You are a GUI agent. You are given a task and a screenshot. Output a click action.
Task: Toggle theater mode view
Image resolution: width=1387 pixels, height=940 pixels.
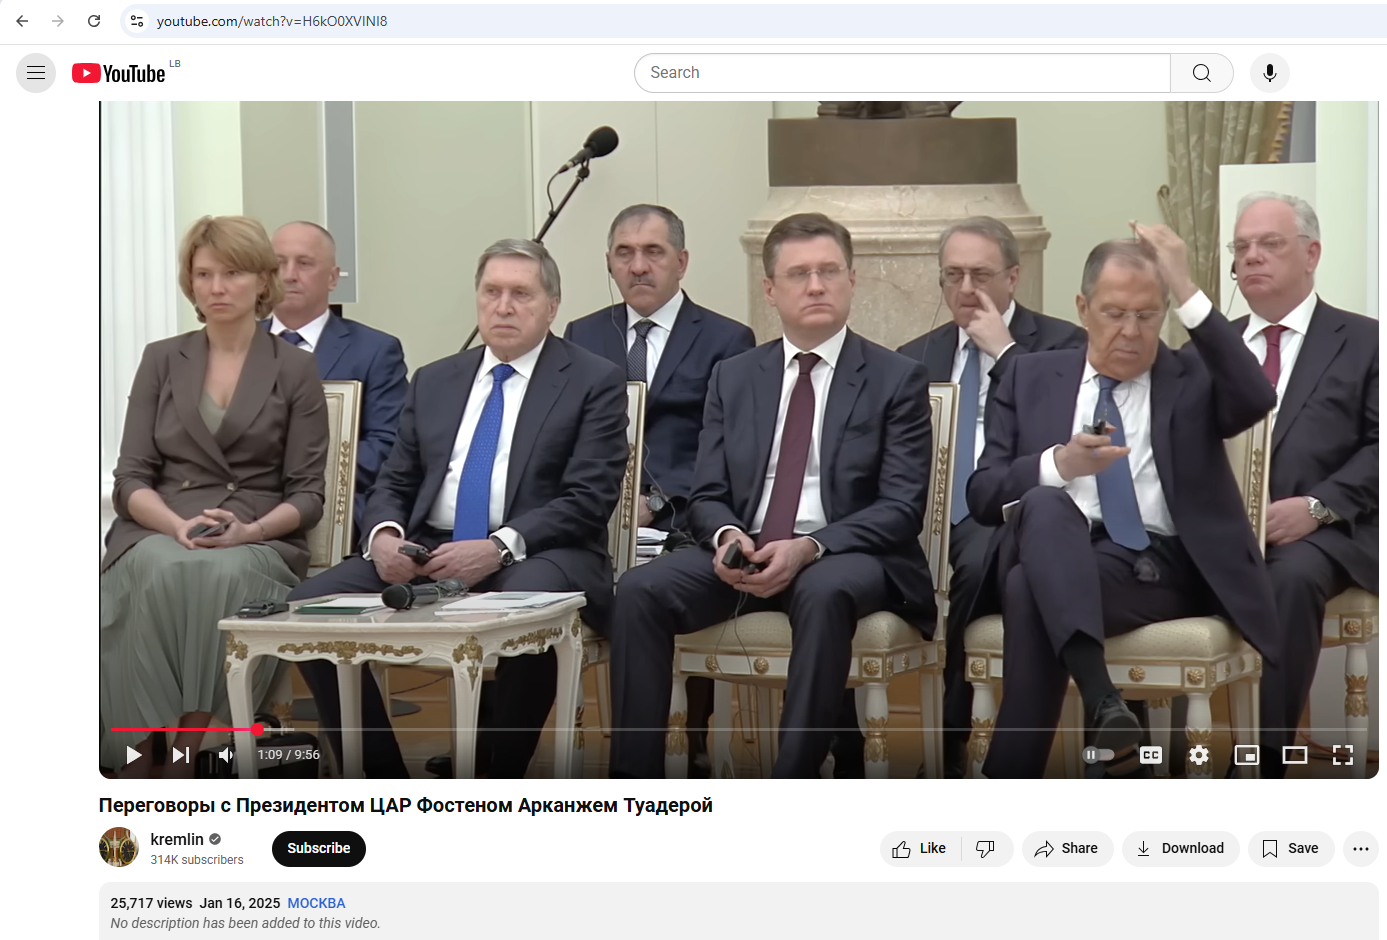pos(1295,755)
